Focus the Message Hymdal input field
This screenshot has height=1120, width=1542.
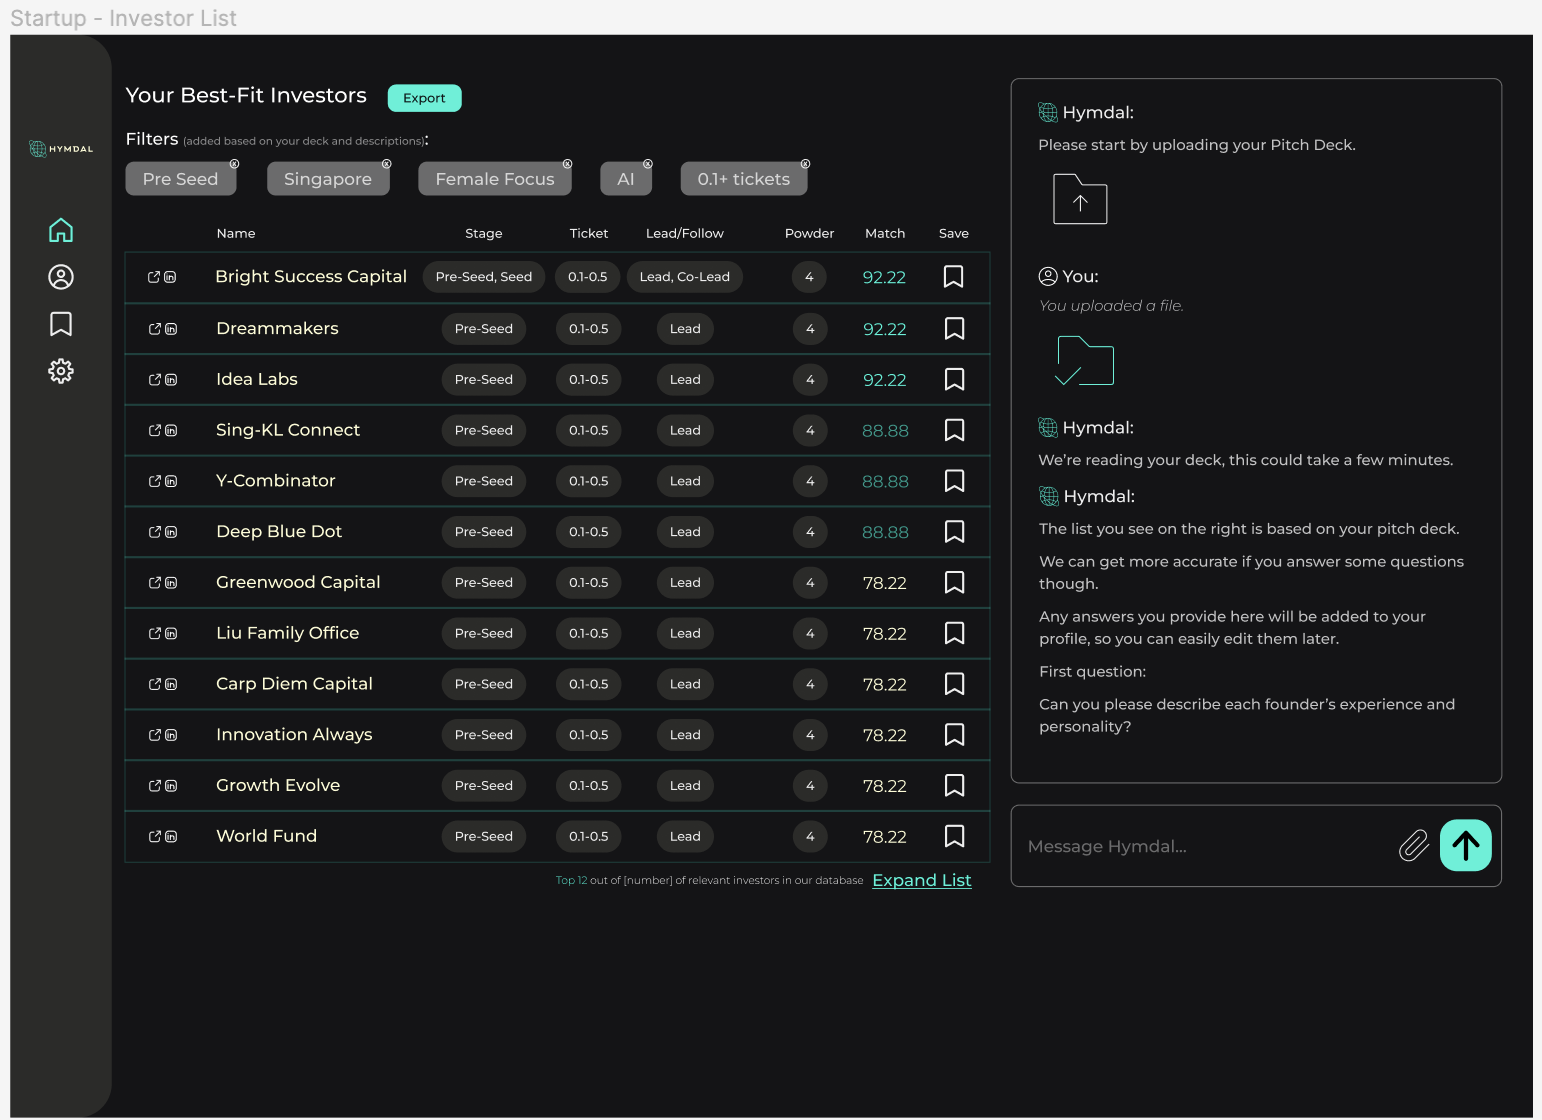[x=1200, y=846]
